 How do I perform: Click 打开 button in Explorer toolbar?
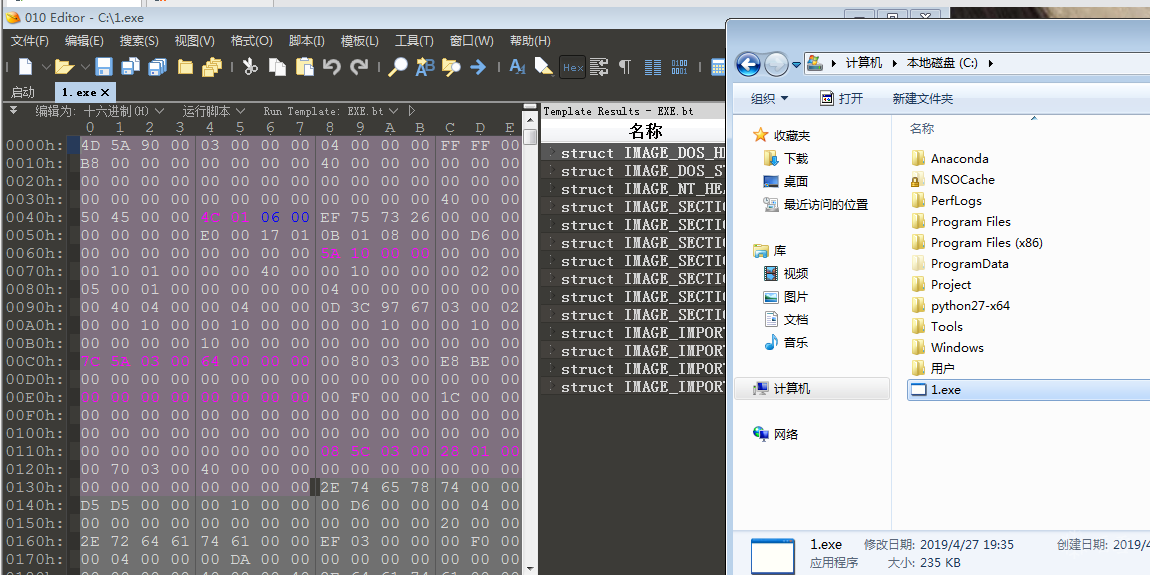tap(842, 98)
